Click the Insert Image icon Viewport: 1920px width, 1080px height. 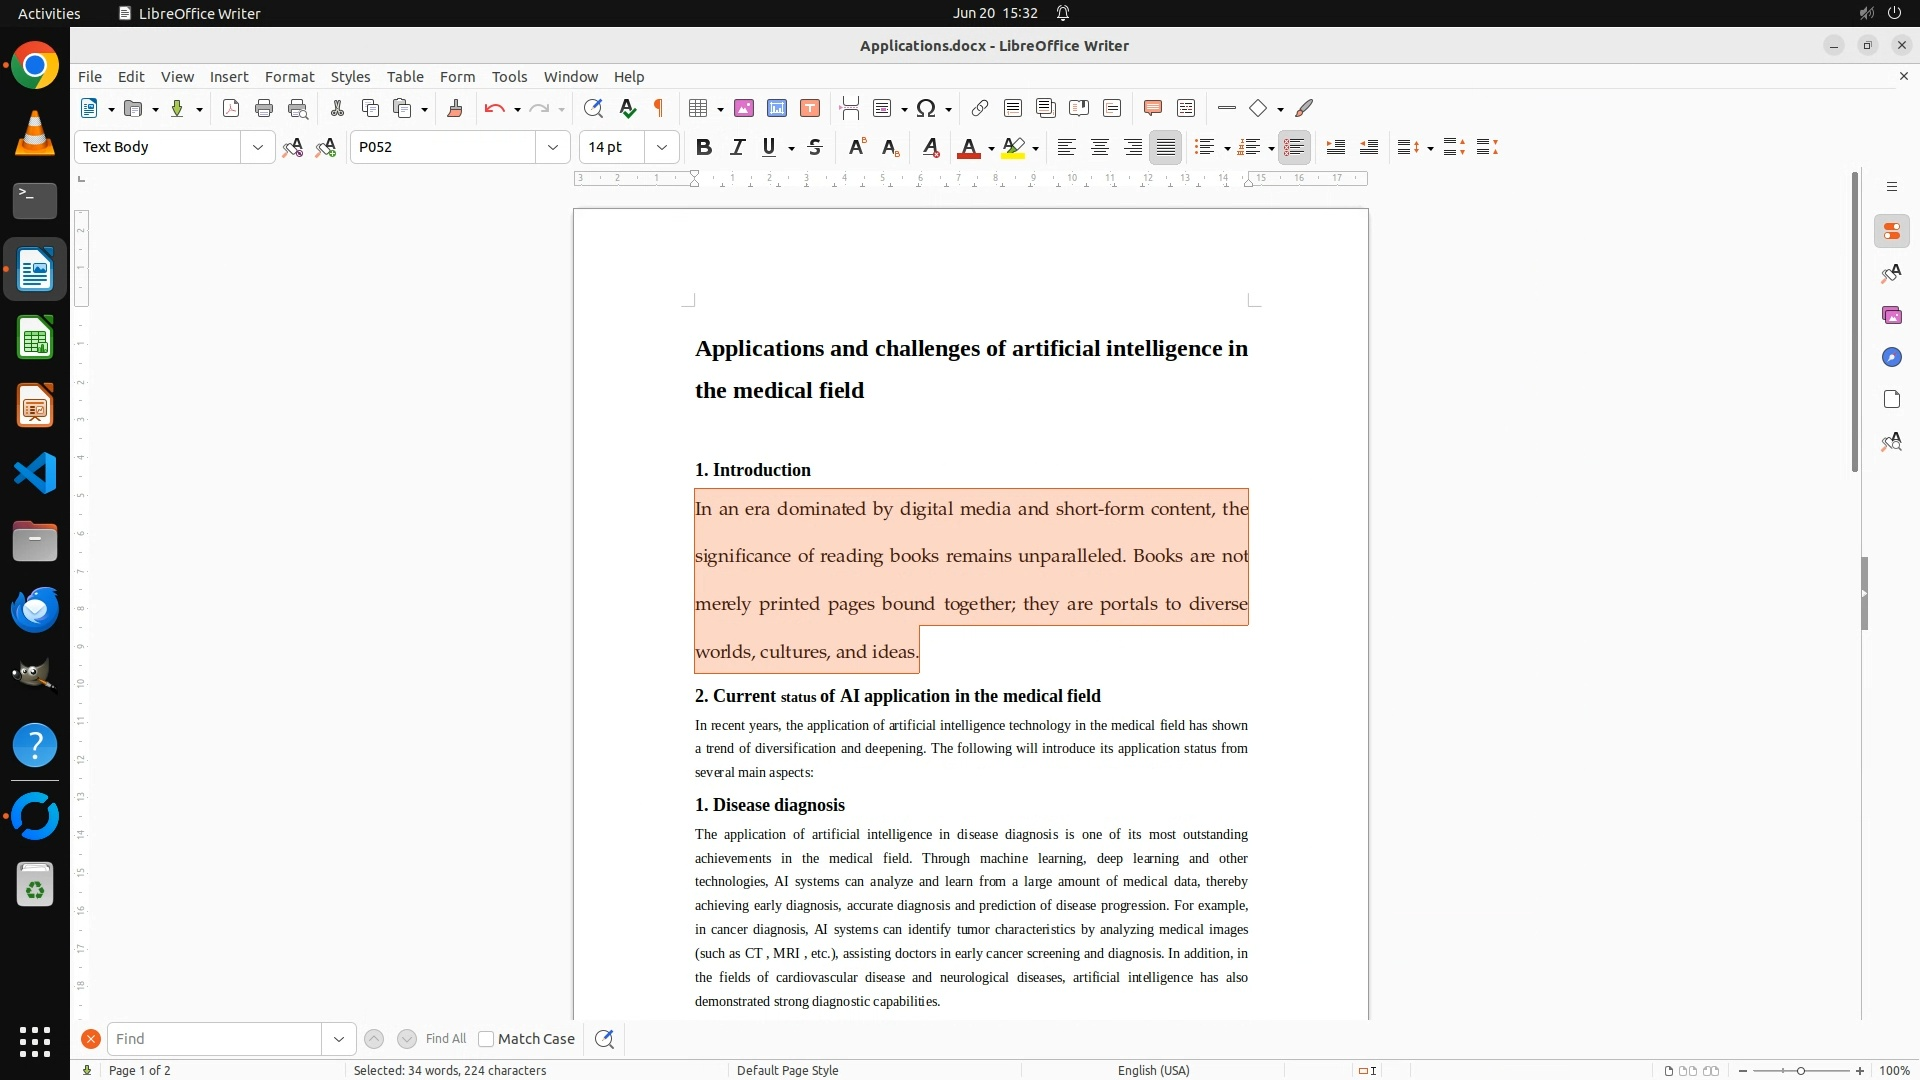744,108
